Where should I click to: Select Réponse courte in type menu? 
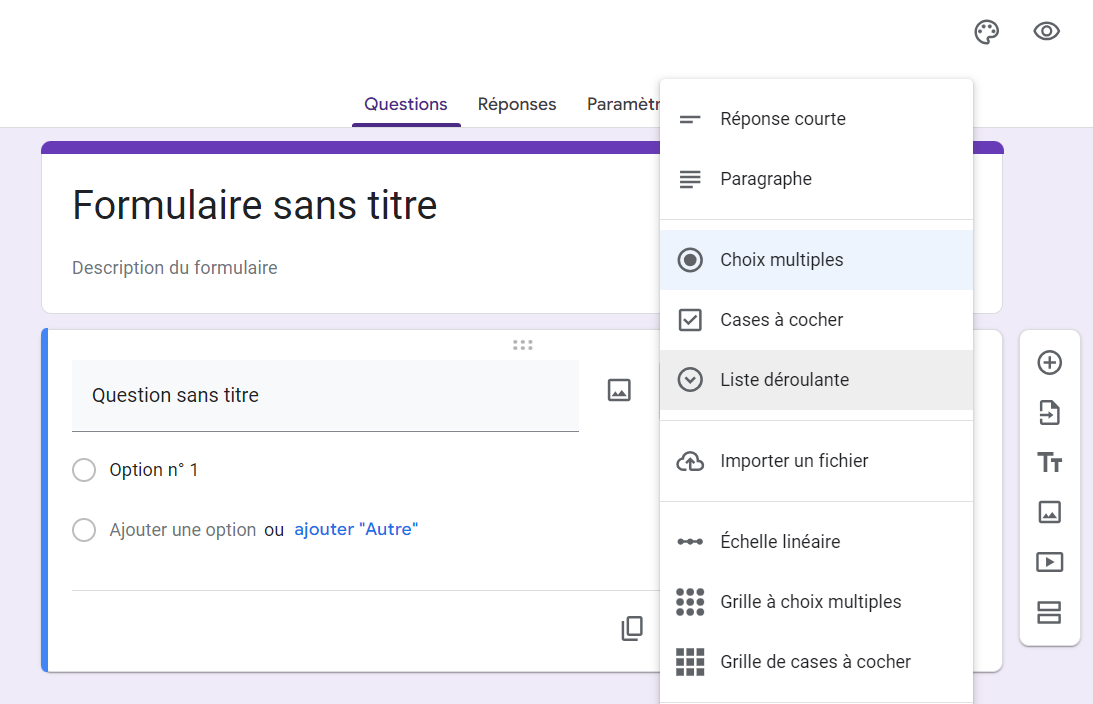tap(782, 119)
